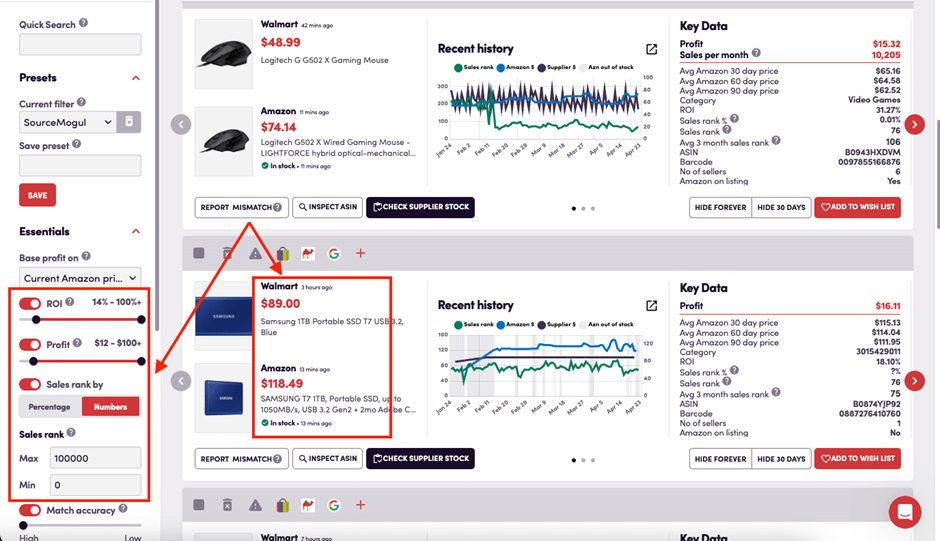Inspect ASIN on Samsung SSD card
The image size is (940, 541).
[x=327, y=459]
